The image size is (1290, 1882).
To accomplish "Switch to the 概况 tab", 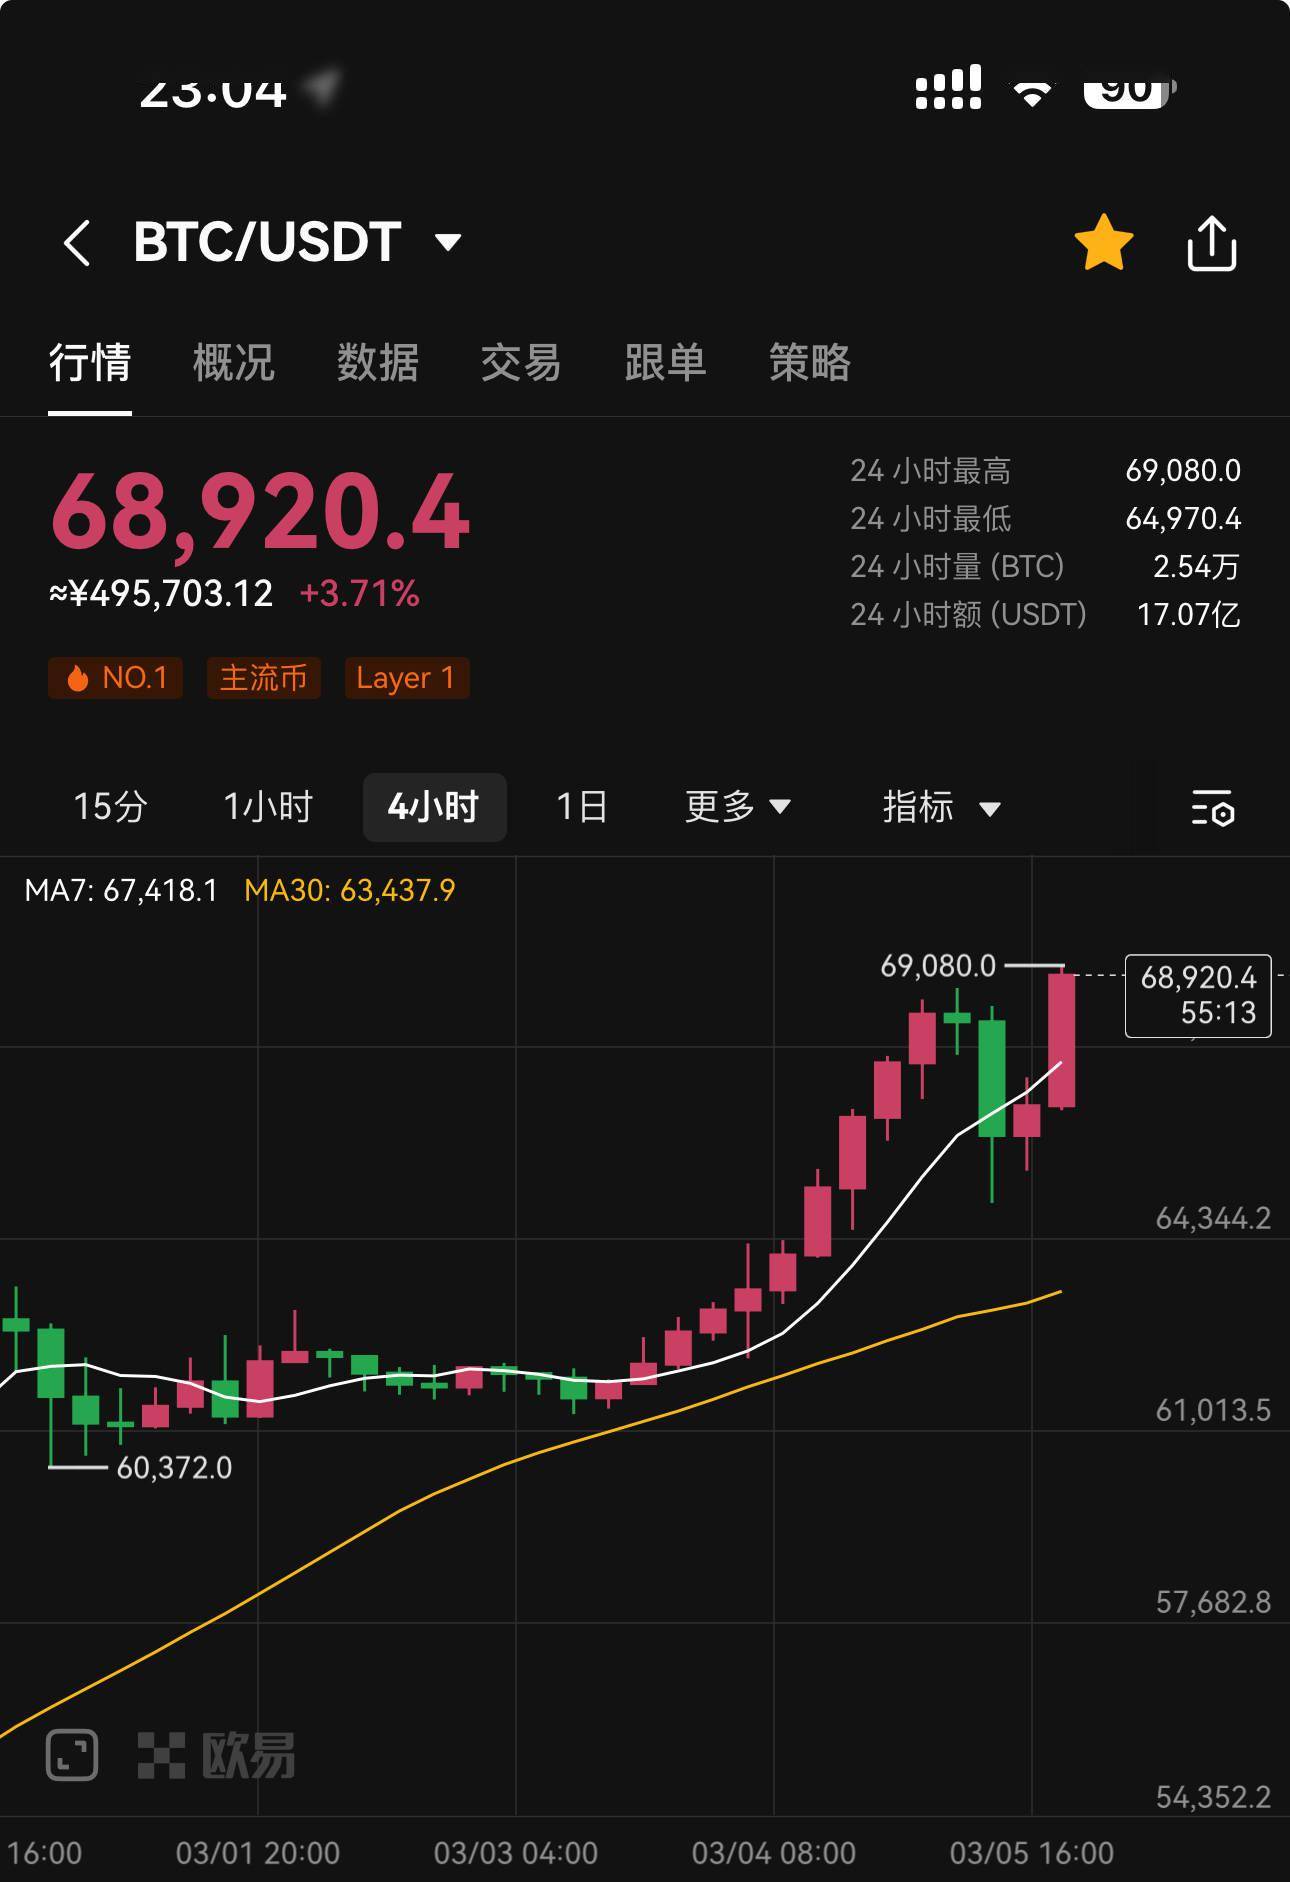I will pos(233,362).
